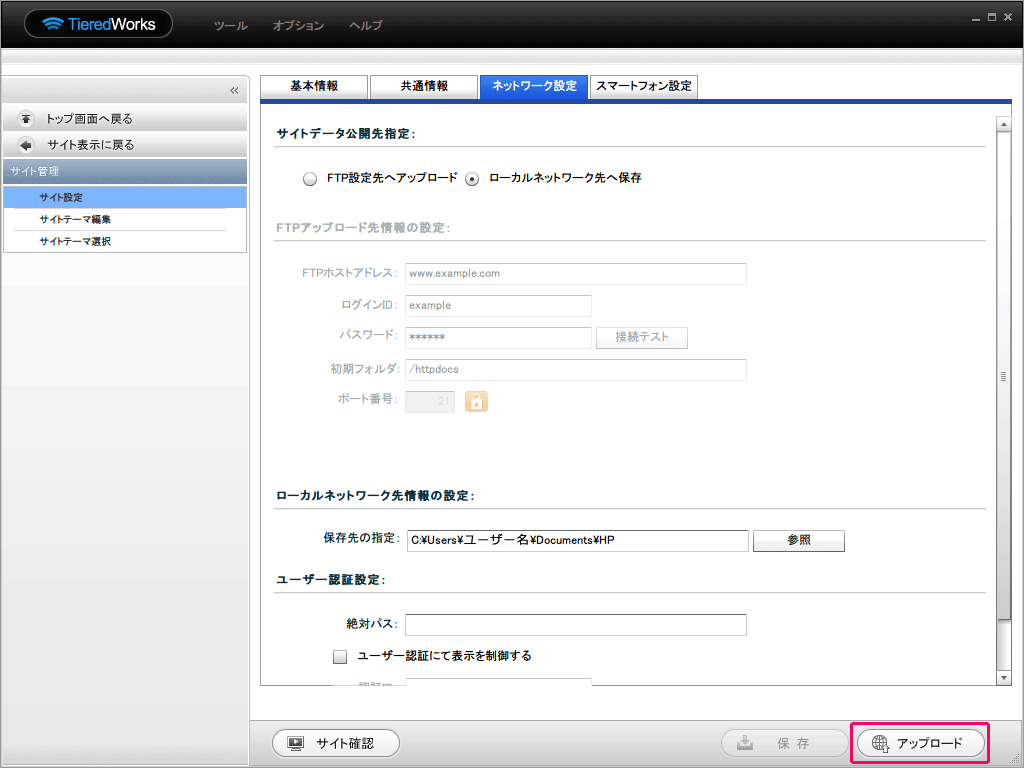The width and height of the screenshot is (1024, 768).
Task: Select the ローカルネットワーク先へ保存 radio button
Action: (x=472, y=179)
